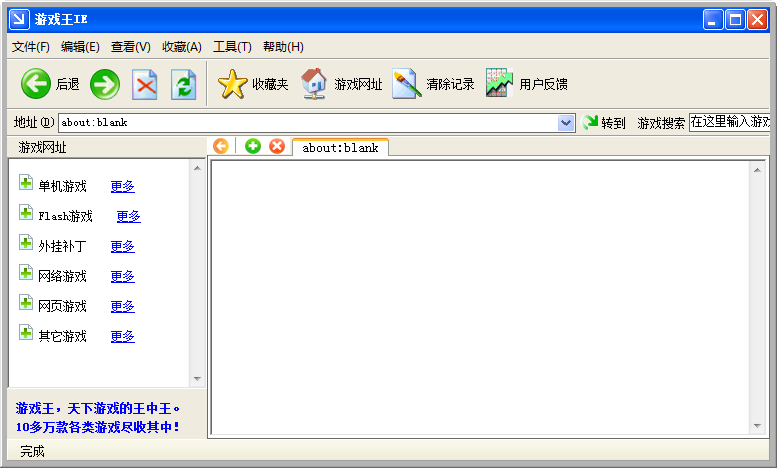Click page scrollbar up arrow
The width and height of the screenshot is (777, 468).
pyautogui.click(x=757, y=170)
